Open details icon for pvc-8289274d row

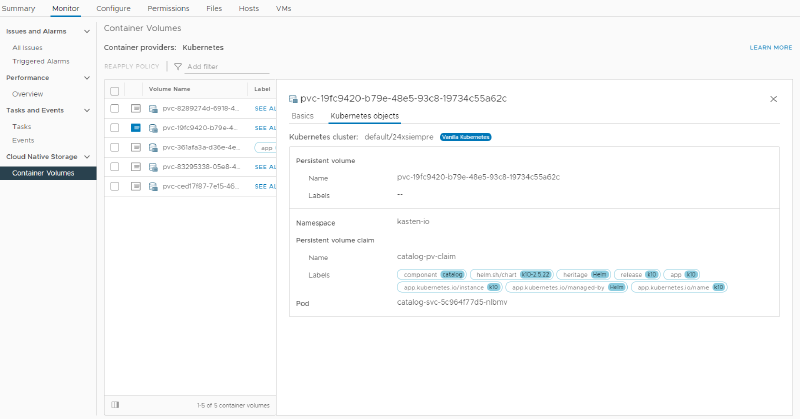[x=136, y=108]
